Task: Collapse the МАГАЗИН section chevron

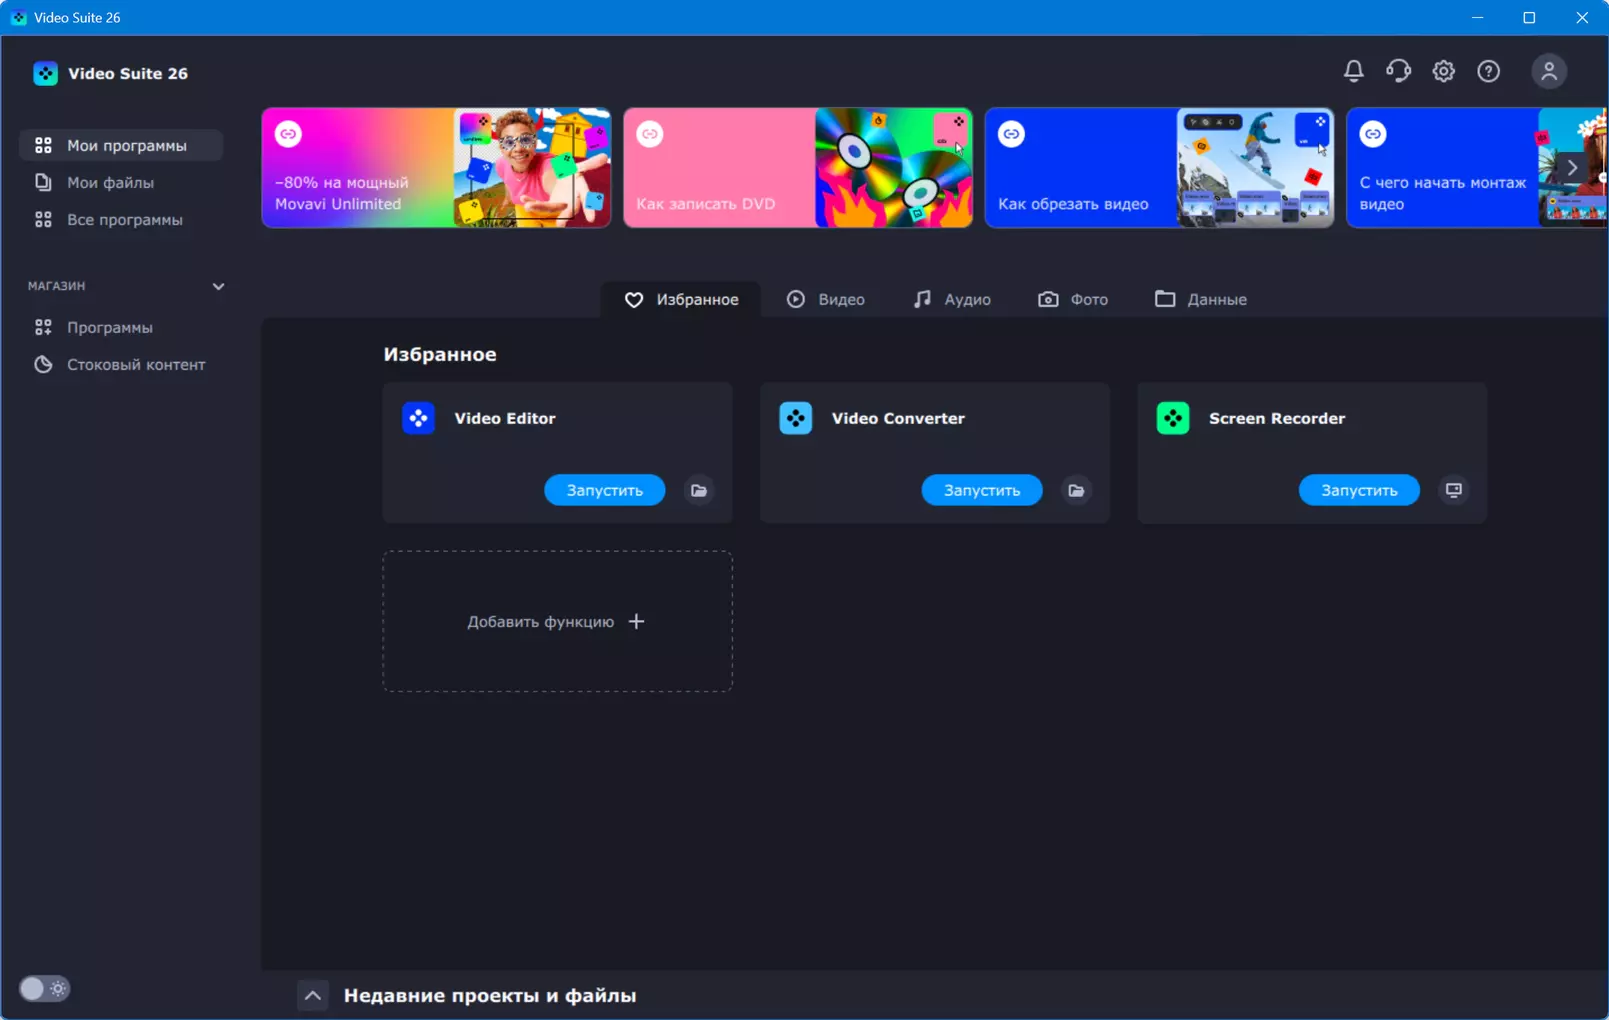Action: 218,286
